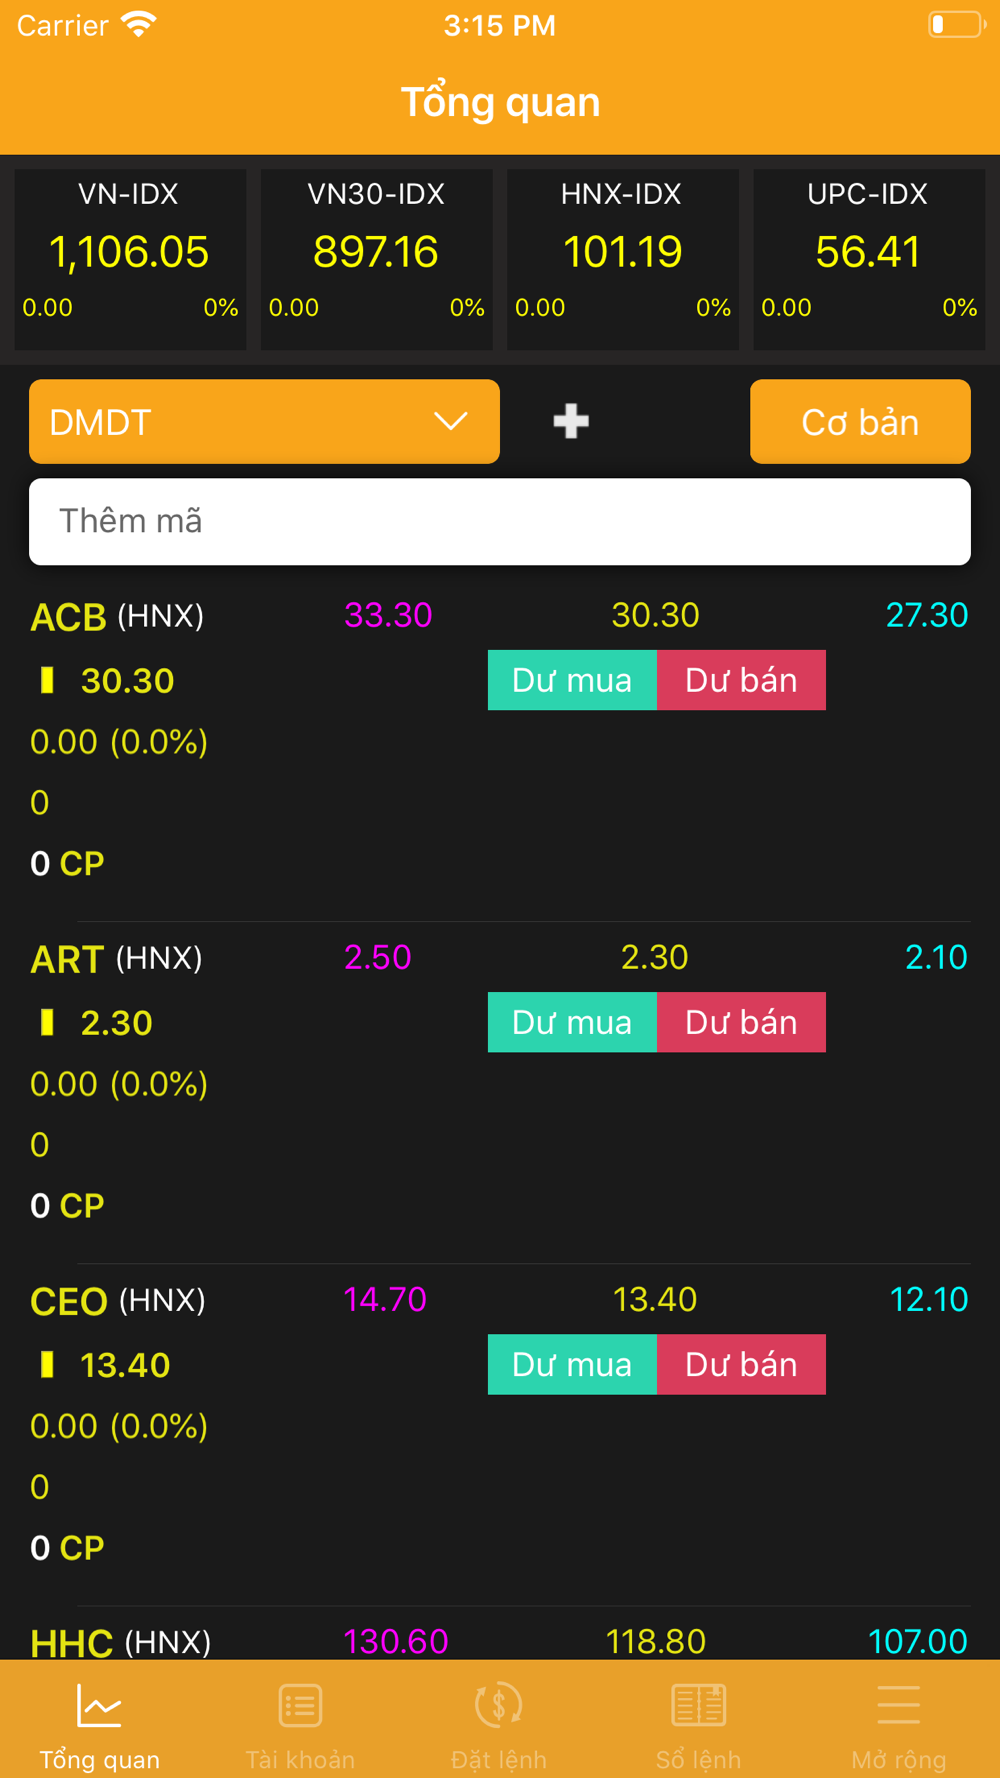Tap the plus icon to add watchlist
Image resolution: width=1000 pixels, height=1778 pixels.
pos(571,421)
